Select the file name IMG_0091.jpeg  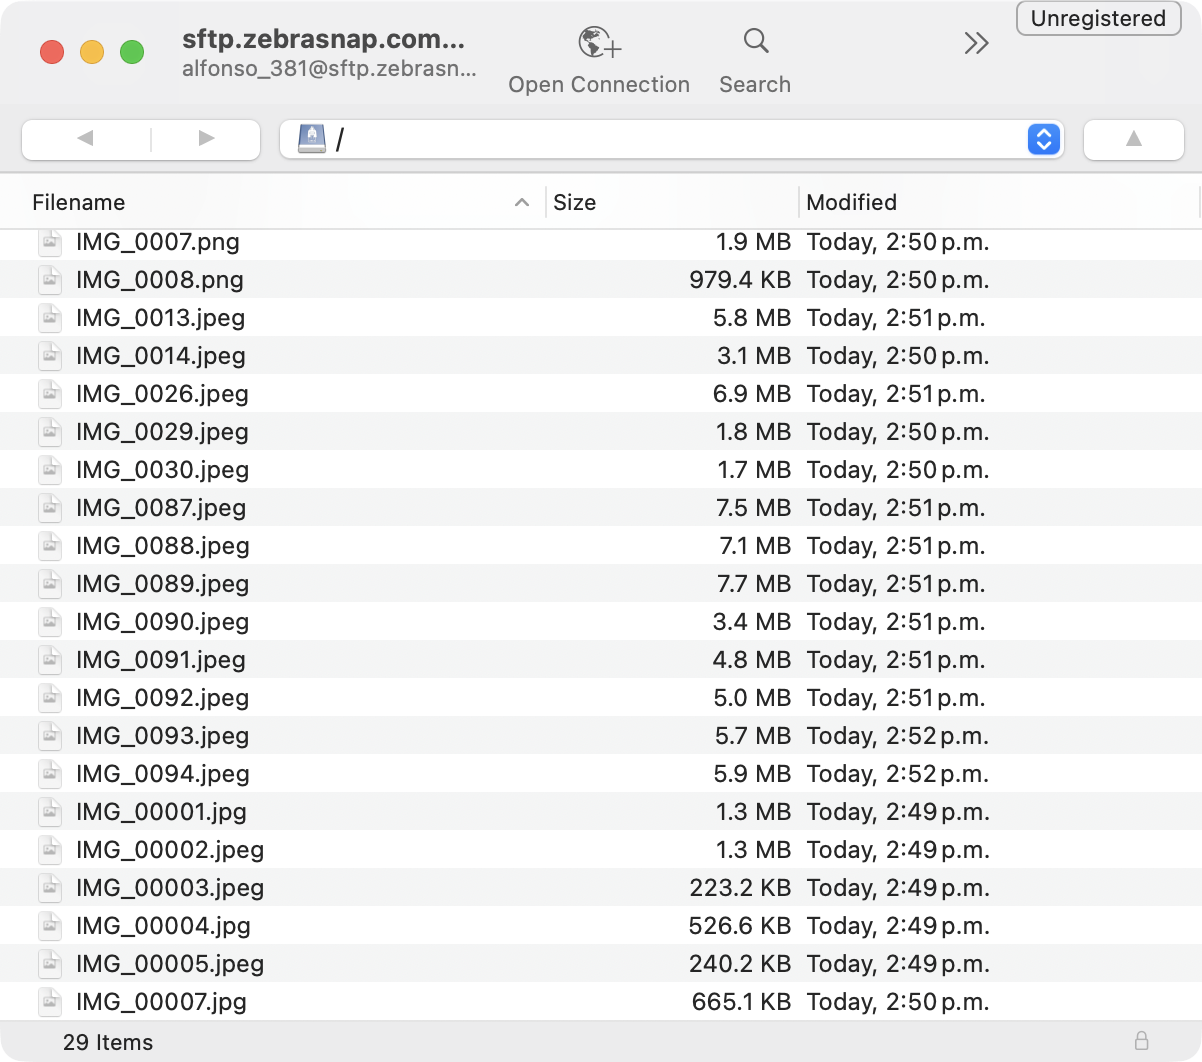pos(161,660)
